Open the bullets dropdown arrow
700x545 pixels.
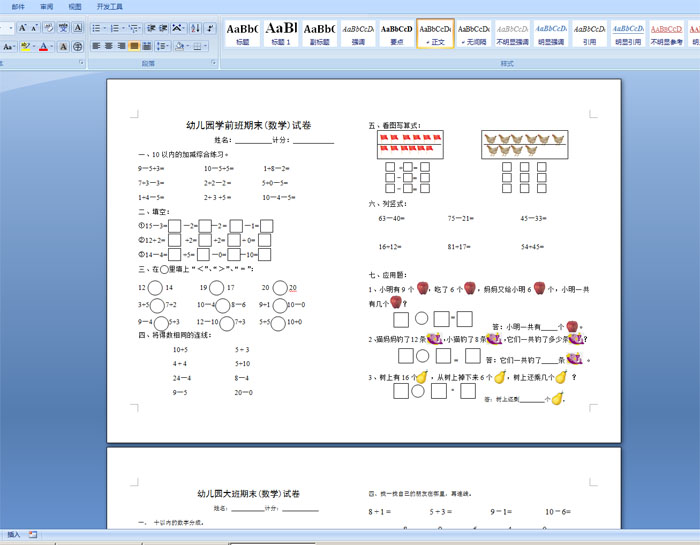coord(104,29)
